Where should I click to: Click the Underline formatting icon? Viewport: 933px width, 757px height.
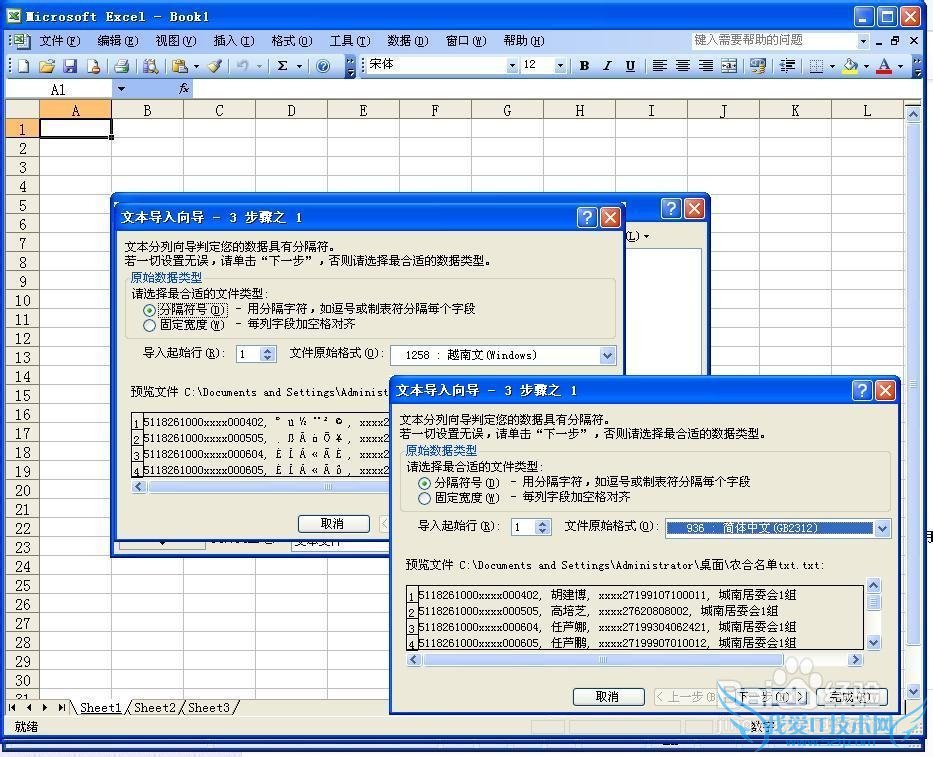pos(630,66)
